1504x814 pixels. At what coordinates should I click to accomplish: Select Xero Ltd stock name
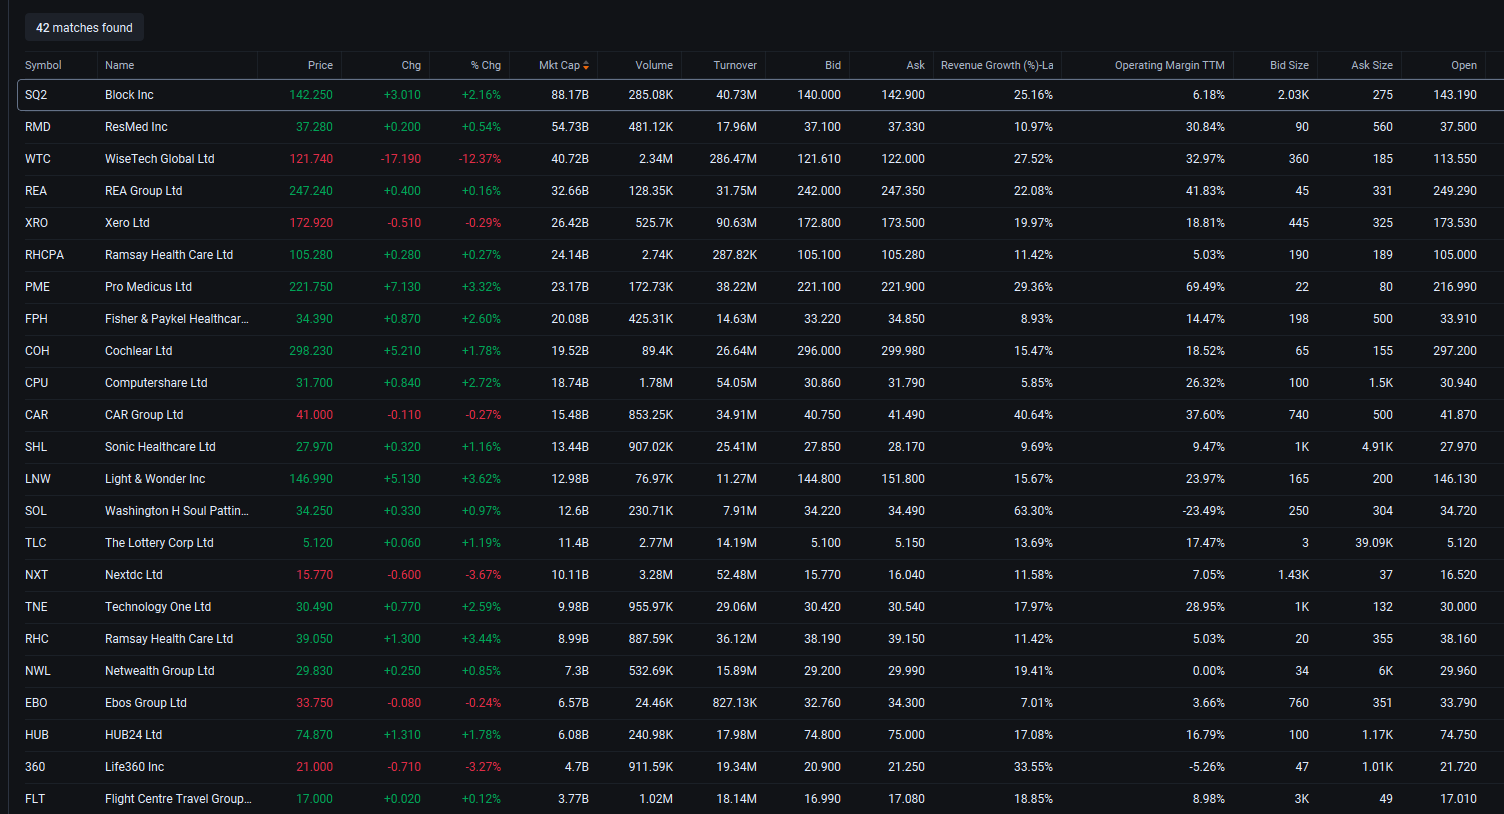point(127,223)
